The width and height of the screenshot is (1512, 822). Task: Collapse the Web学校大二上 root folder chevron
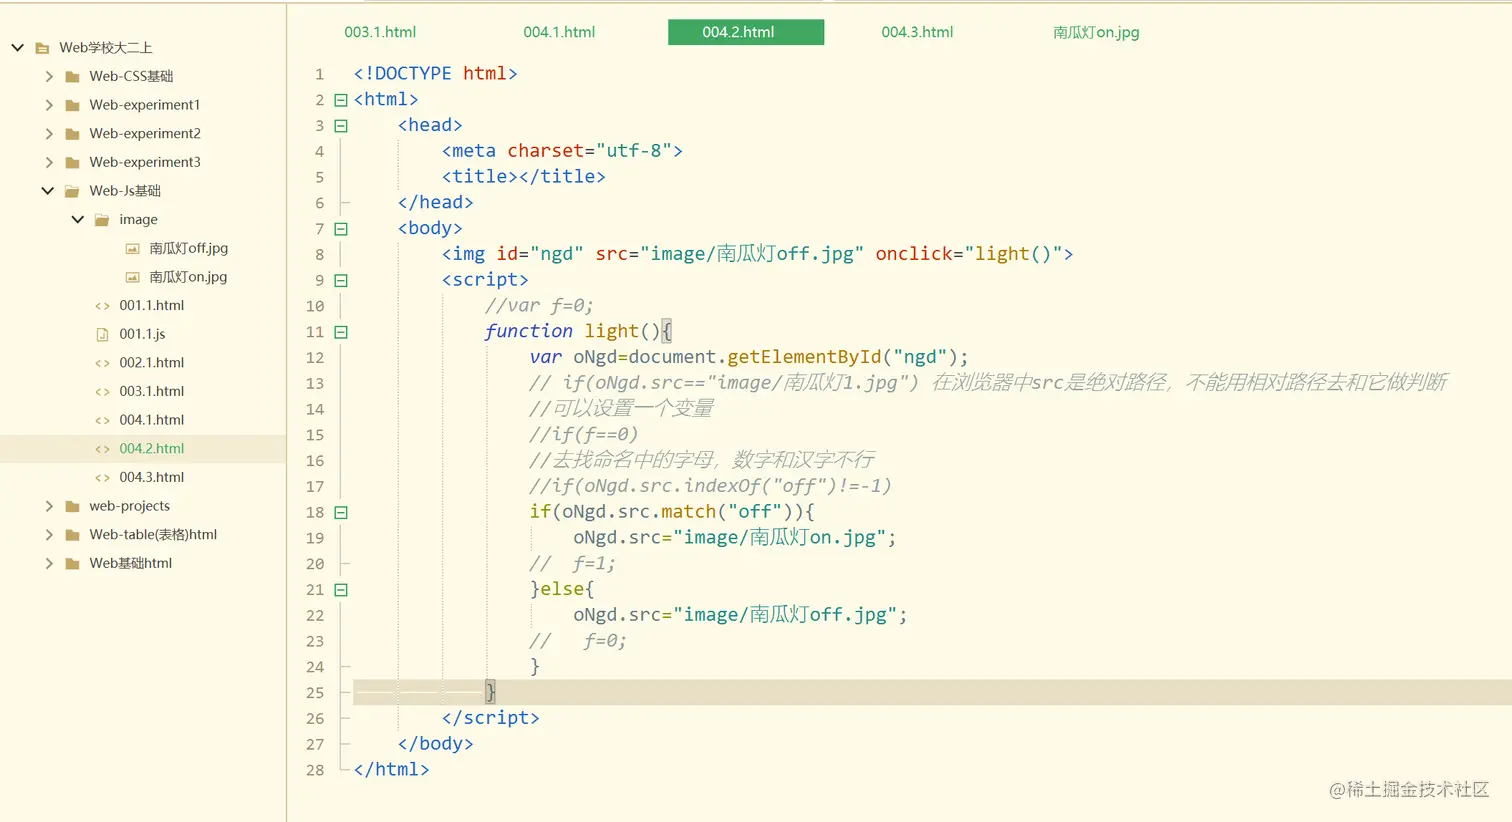tap(18, 47)
